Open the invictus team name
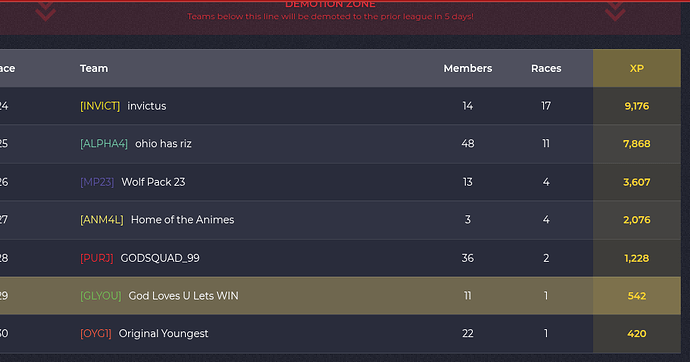The width and height of the screenshot is (690, 362). 147,106
